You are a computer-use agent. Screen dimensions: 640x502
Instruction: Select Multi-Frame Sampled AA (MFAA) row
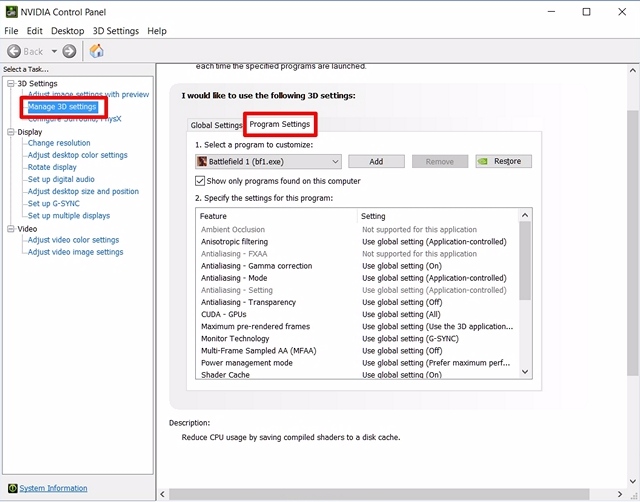(358, 351)
